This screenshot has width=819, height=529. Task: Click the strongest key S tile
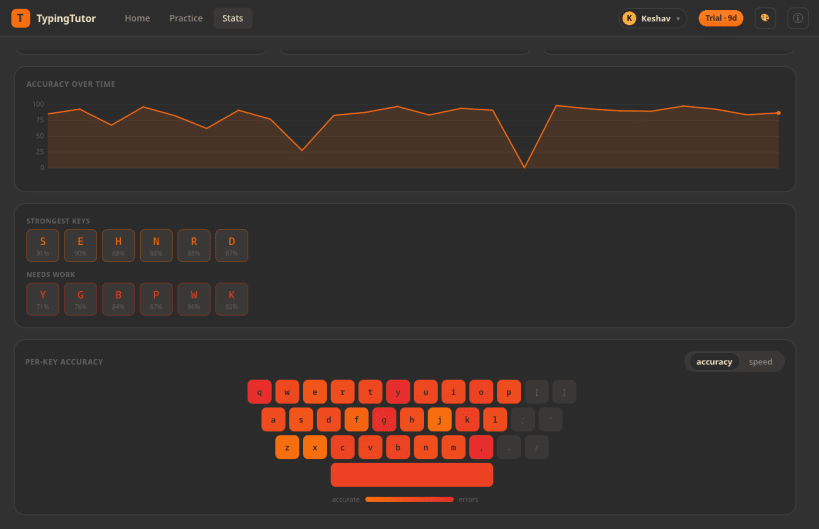[x=43, y=245]
